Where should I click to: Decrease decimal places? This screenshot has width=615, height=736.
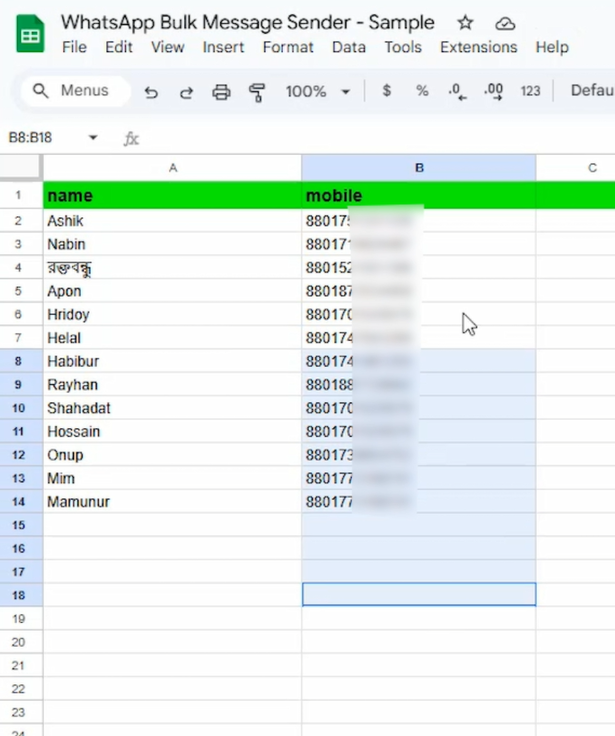457,91
